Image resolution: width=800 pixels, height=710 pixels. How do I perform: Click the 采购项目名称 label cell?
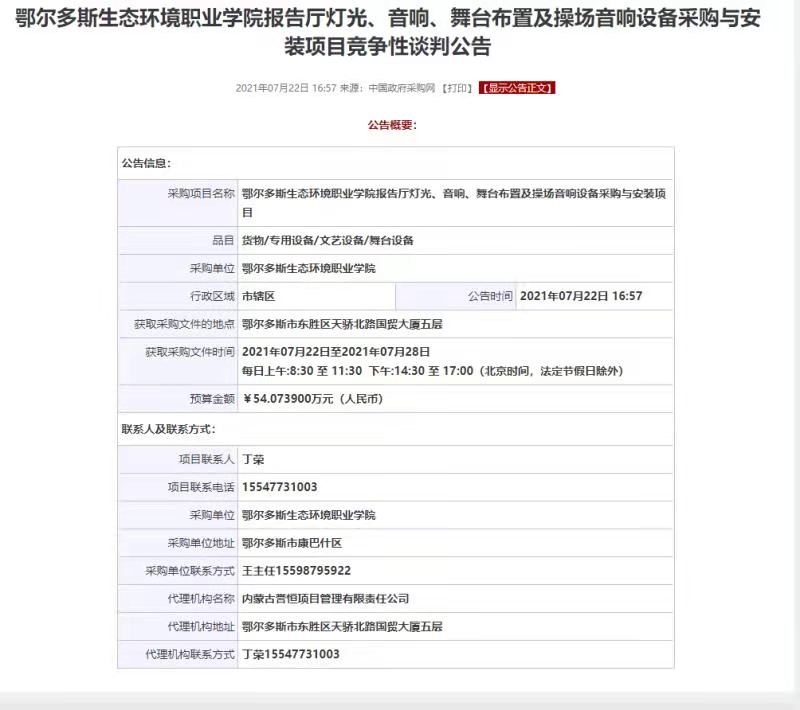pyautogui.click(x=200, y=194)
